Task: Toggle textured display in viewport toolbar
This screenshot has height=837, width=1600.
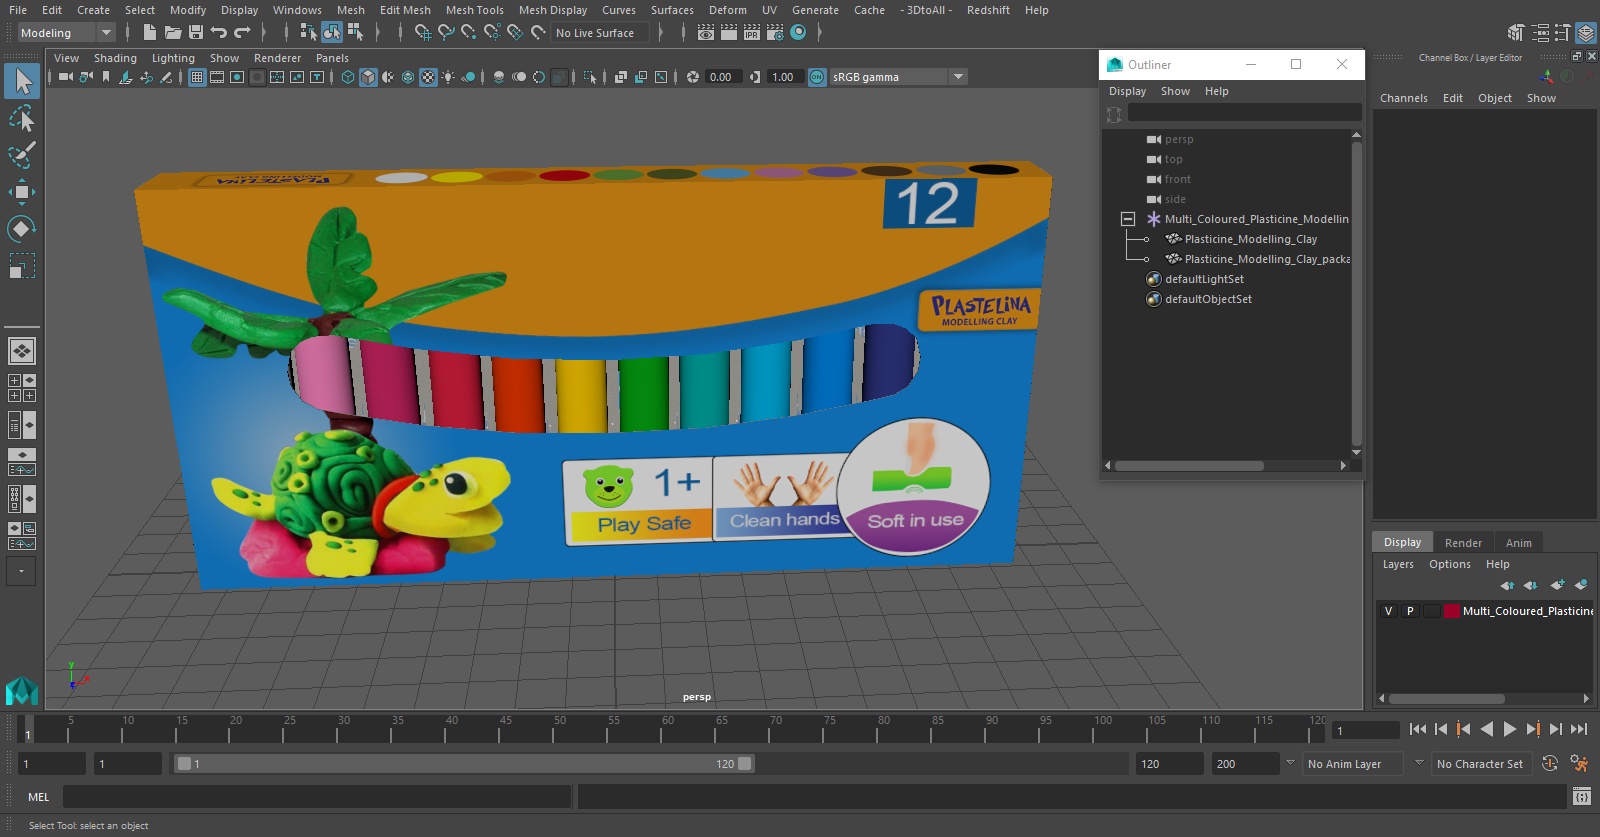Action: tap(428, 77)
